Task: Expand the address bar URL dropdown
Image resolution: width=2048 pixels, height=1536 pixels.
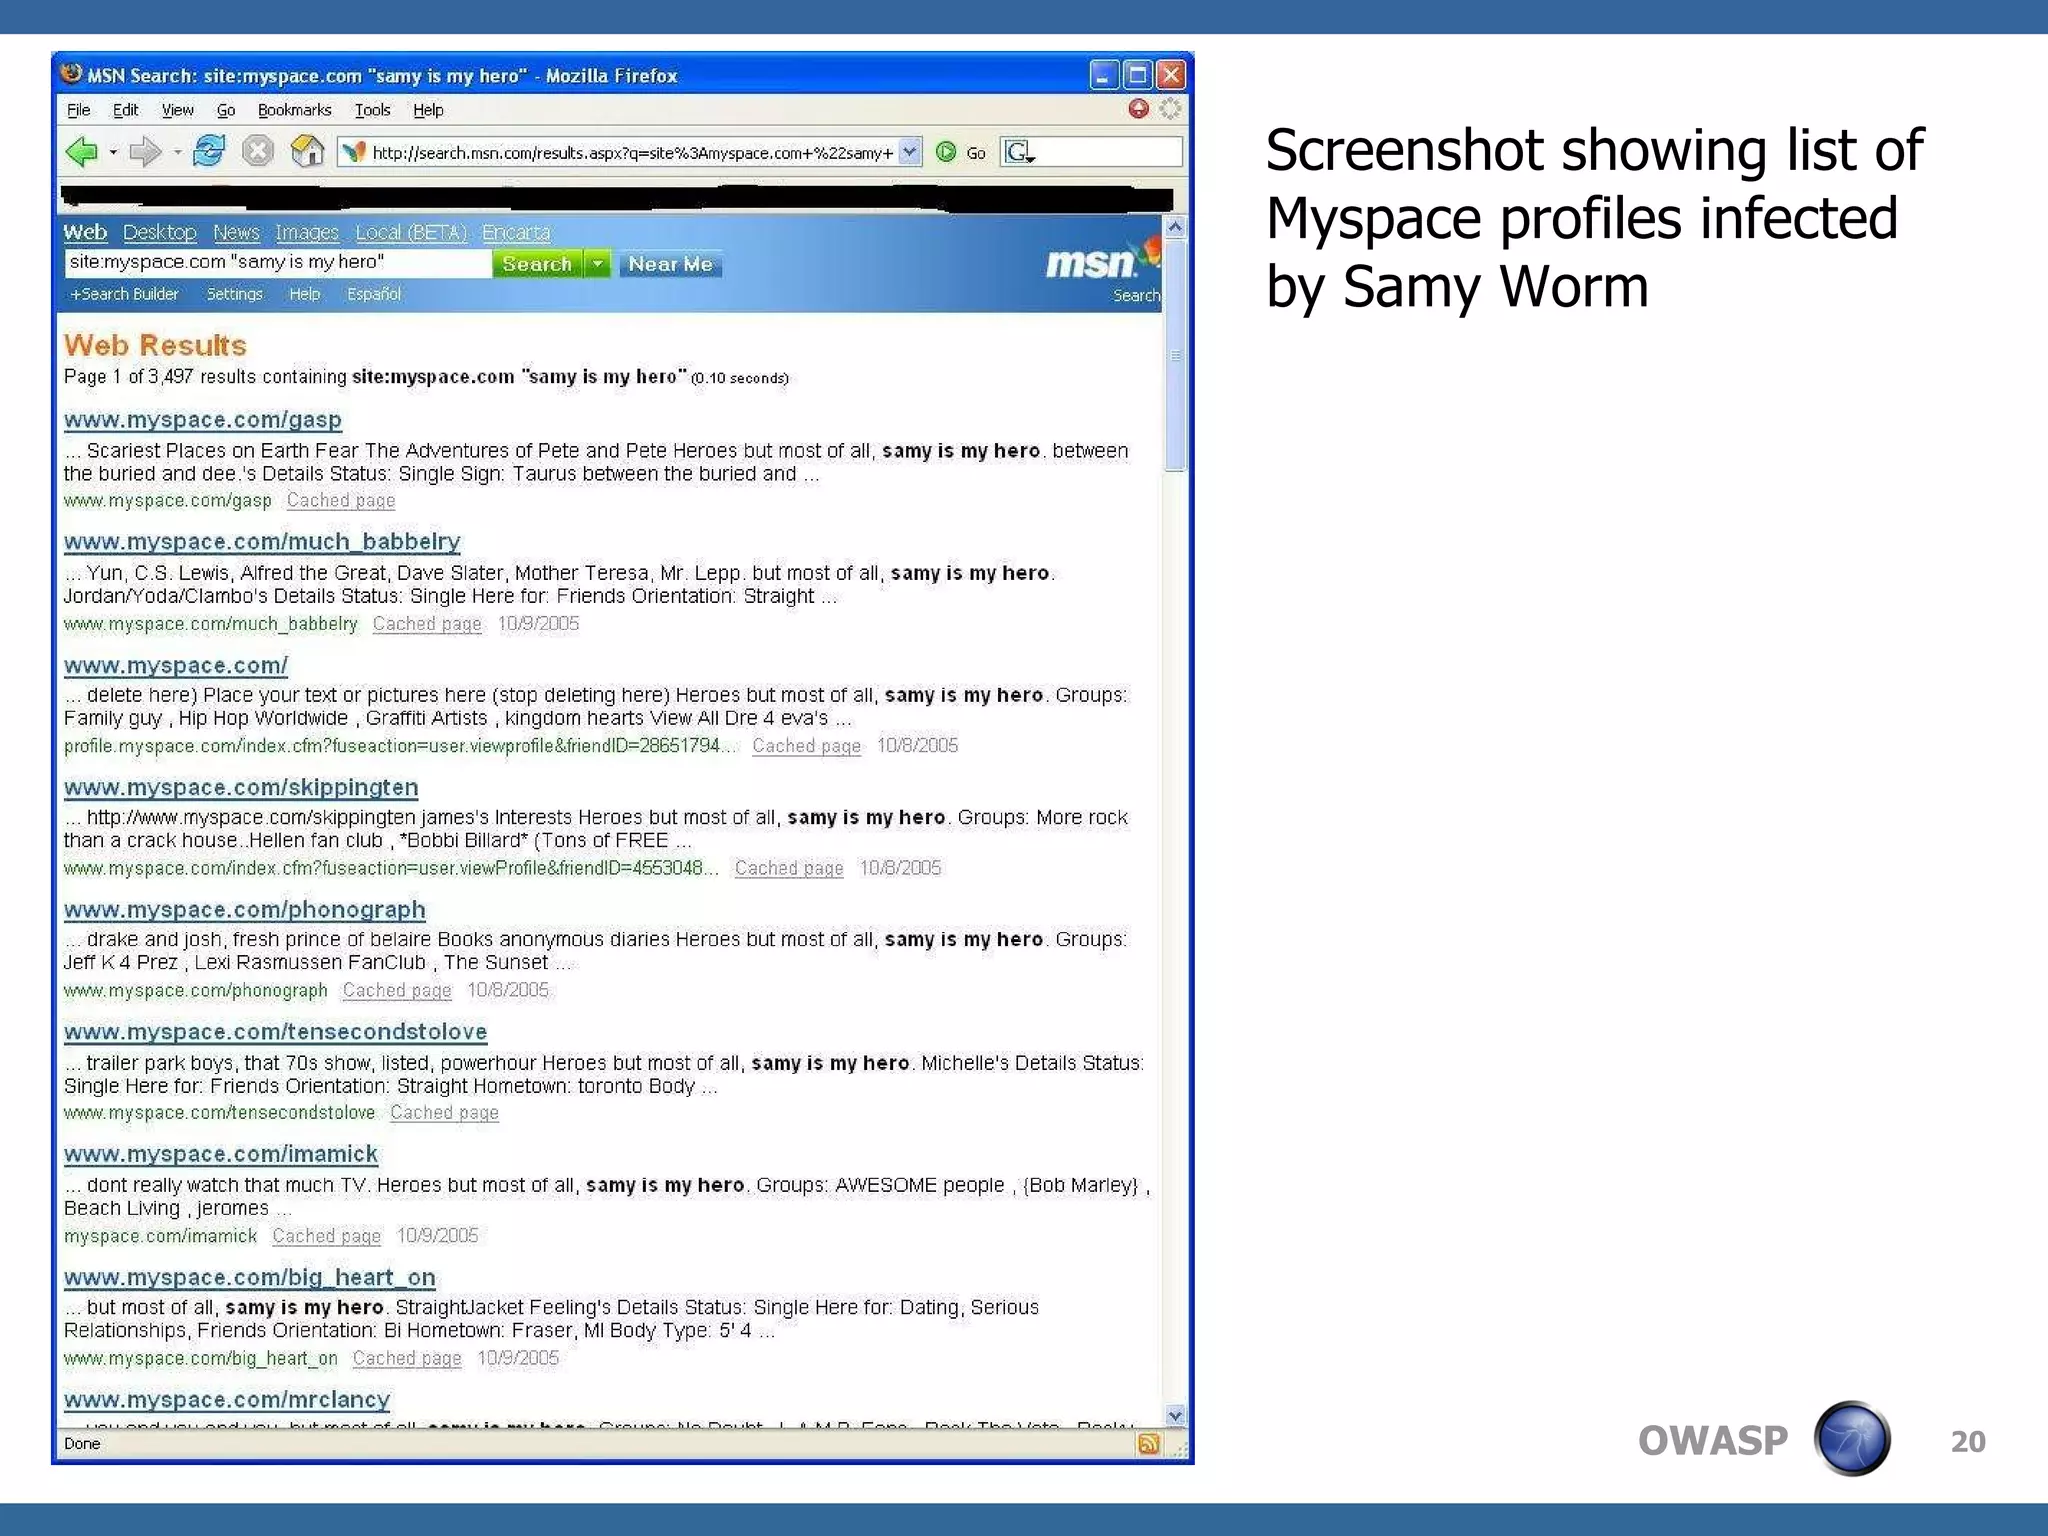Action: (908, 152)
